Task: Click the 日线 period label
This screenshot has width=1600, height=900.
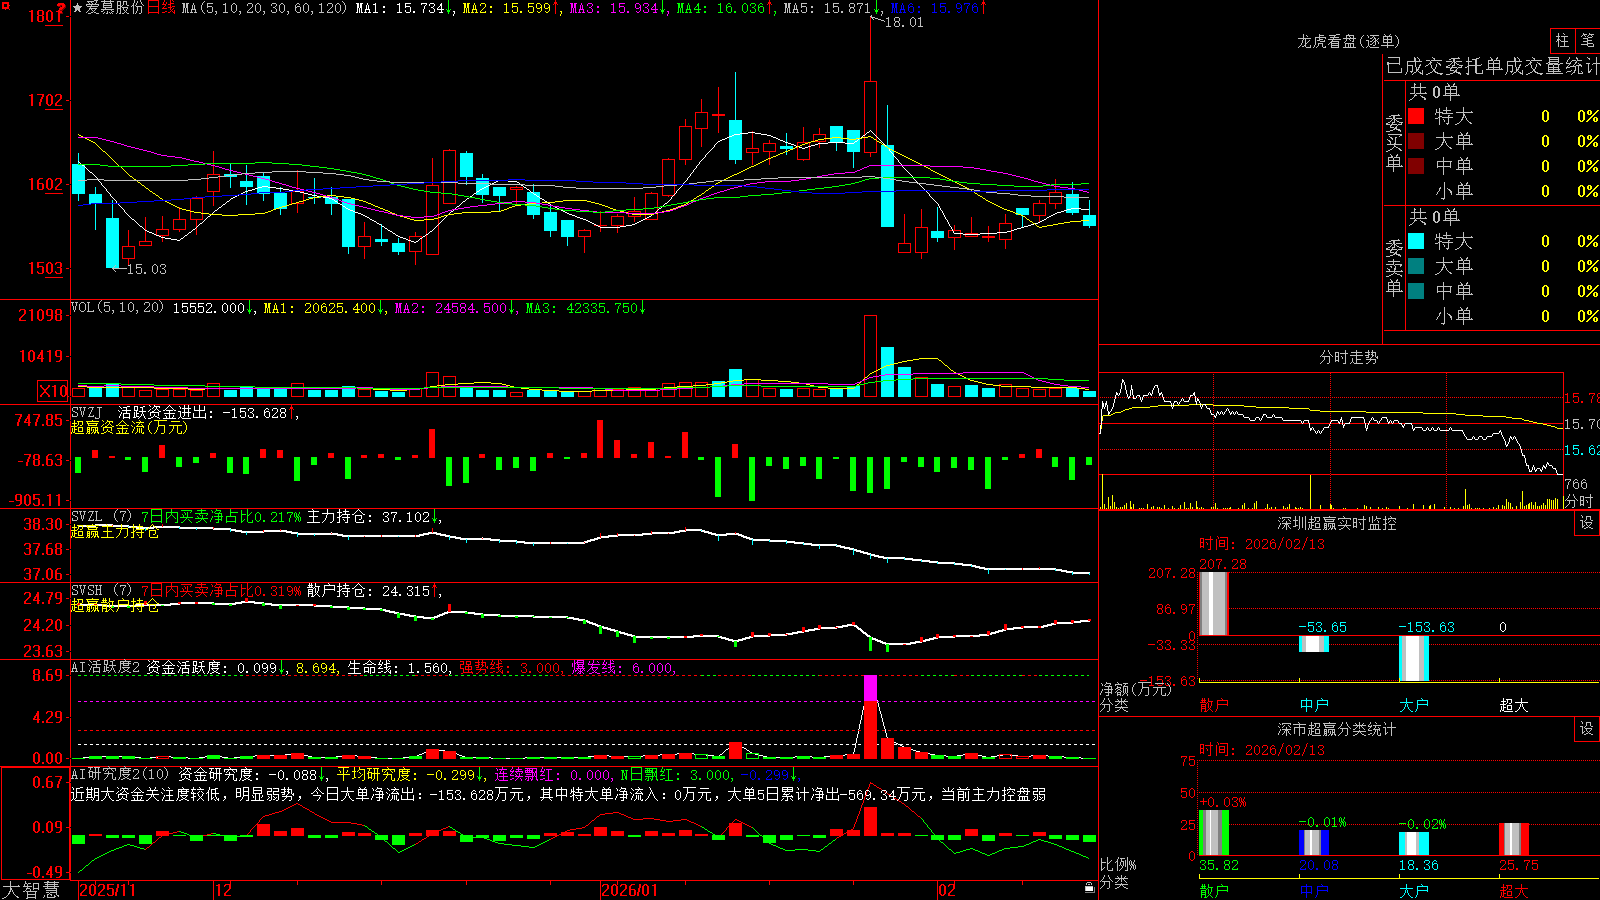Action: click(162, 8)
